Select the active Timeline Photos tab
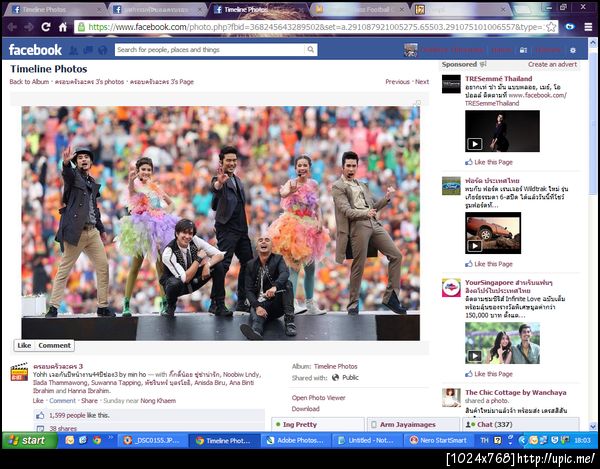The width and height of the screenshot is (600, 469). (x=257, y=10)
